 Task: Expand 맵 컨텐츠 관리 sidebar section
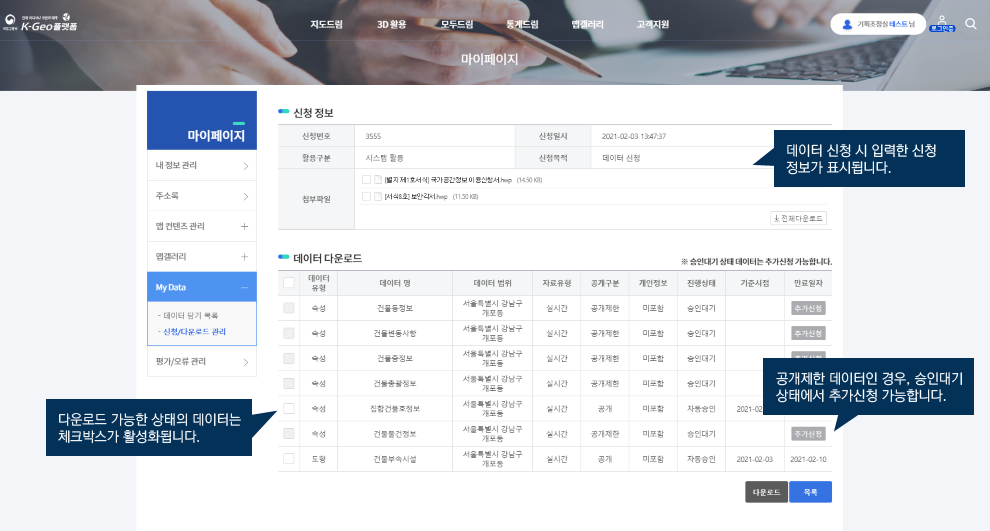coord(244,226)
